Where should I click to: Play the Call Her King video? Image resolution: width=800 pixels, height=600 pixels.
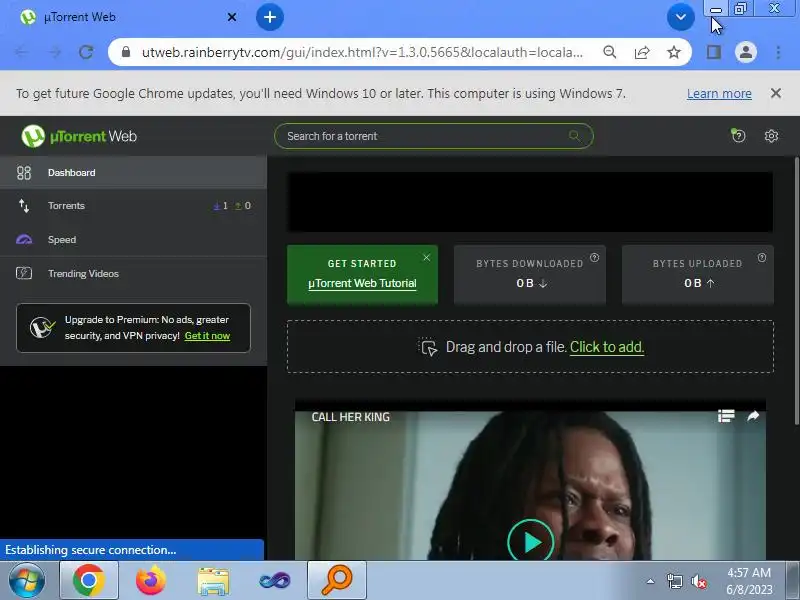pos(531,542)
